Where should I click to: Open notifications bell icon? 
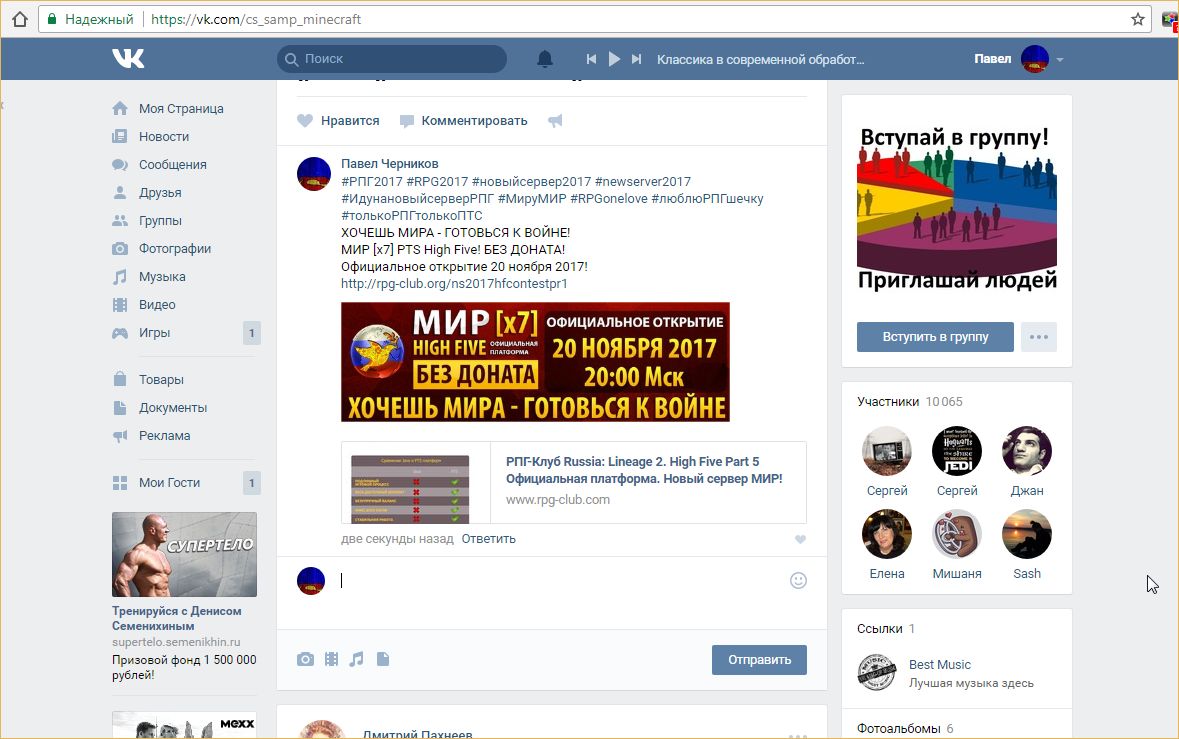545,59
